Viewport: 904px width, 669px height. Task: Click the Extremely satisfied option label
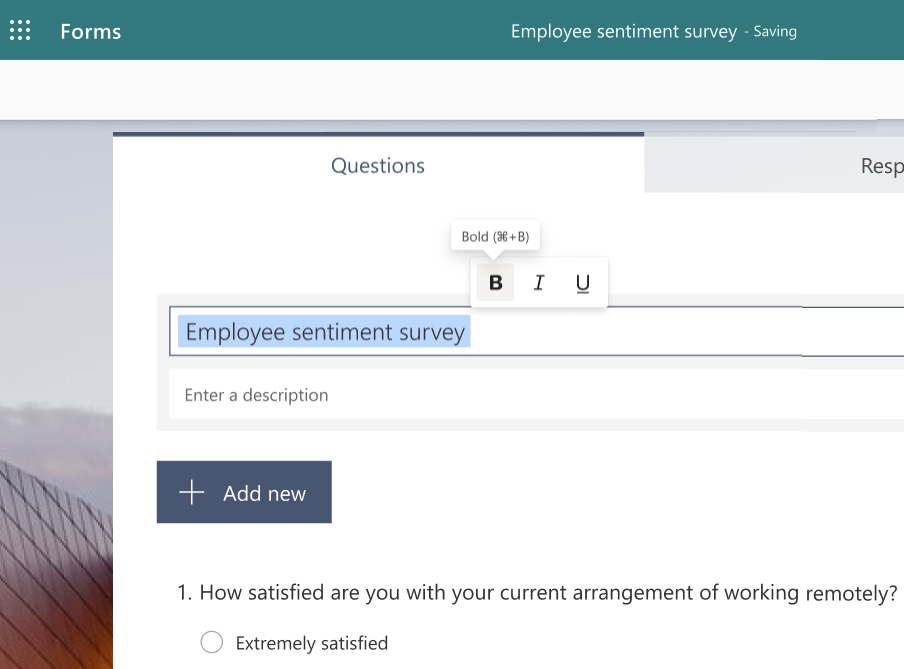311,643
